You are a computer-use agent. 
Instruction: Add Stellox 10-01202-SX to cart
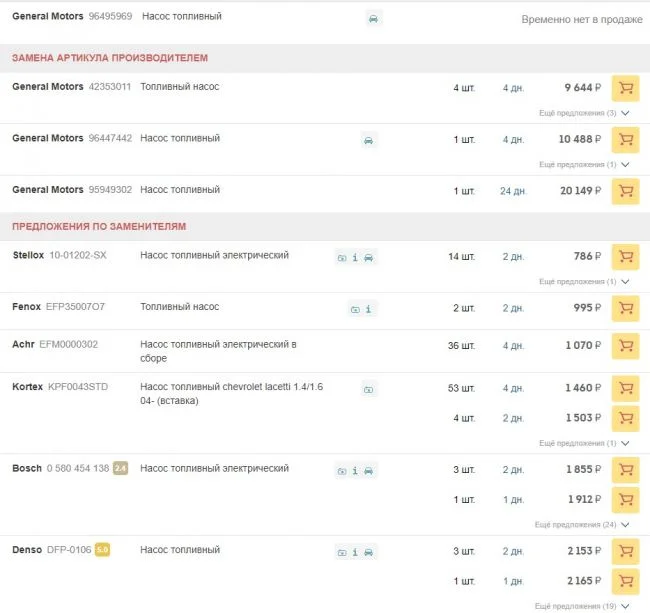coord(625,257)
